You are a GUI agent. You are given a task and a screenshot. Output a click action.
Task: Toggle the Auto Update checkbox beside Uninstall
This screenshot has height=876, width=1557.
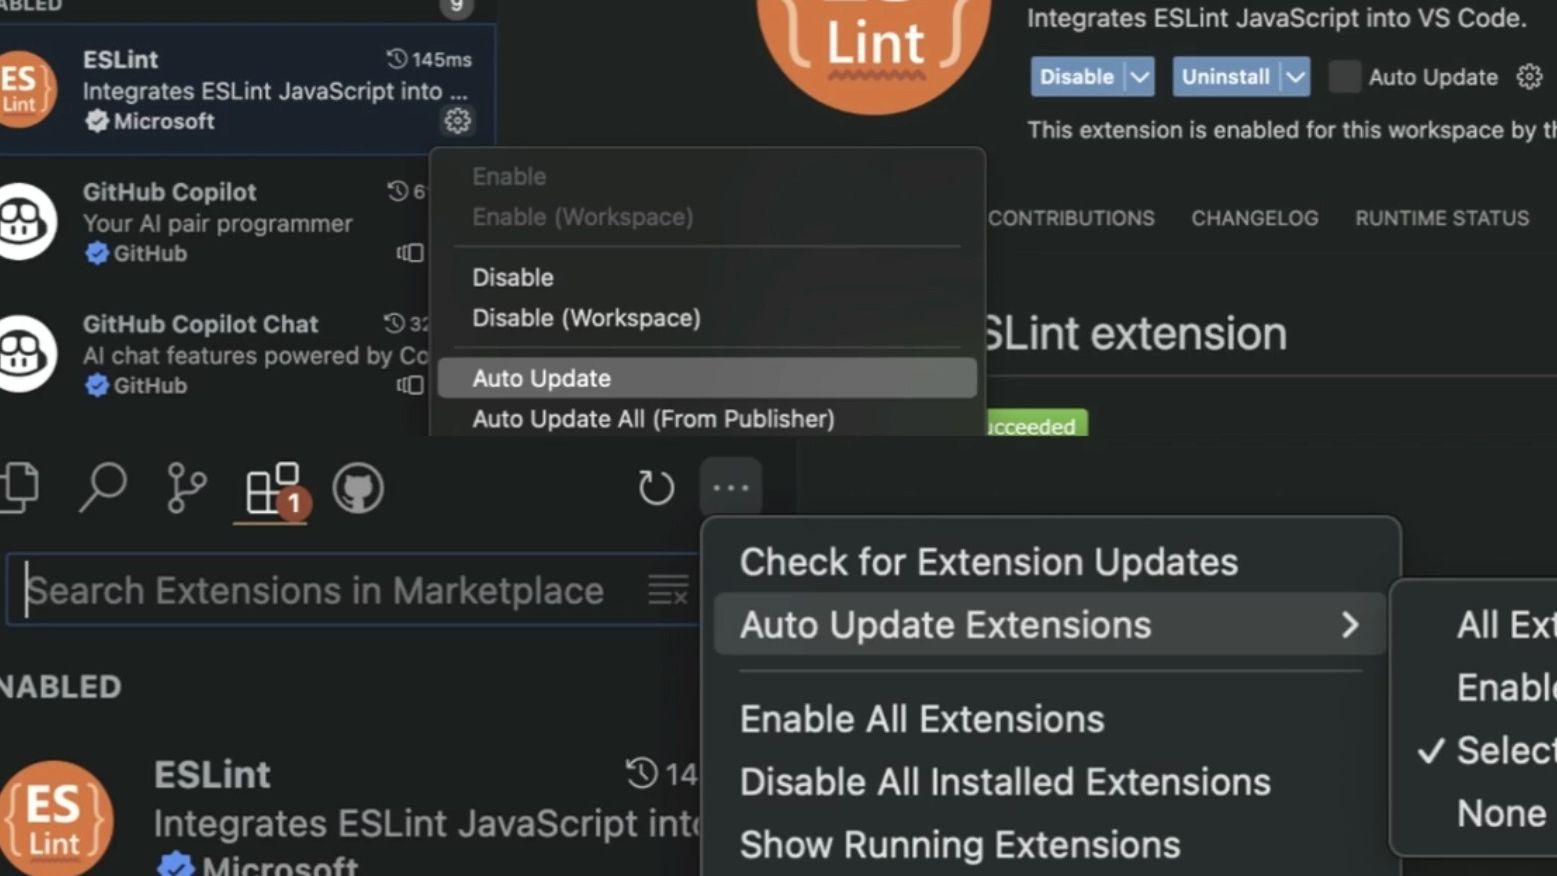pos(1344,76)
